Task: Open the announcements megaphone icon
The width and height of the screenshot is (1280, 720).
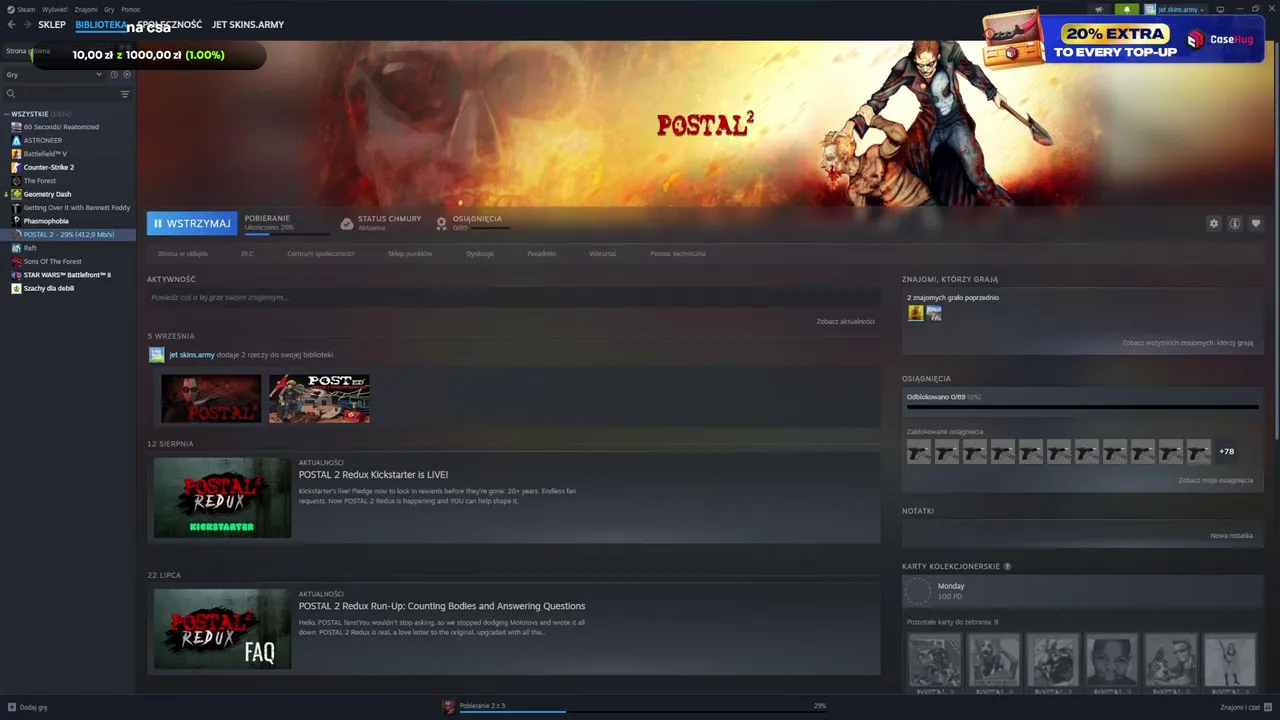Action: tap(1099, 9)
